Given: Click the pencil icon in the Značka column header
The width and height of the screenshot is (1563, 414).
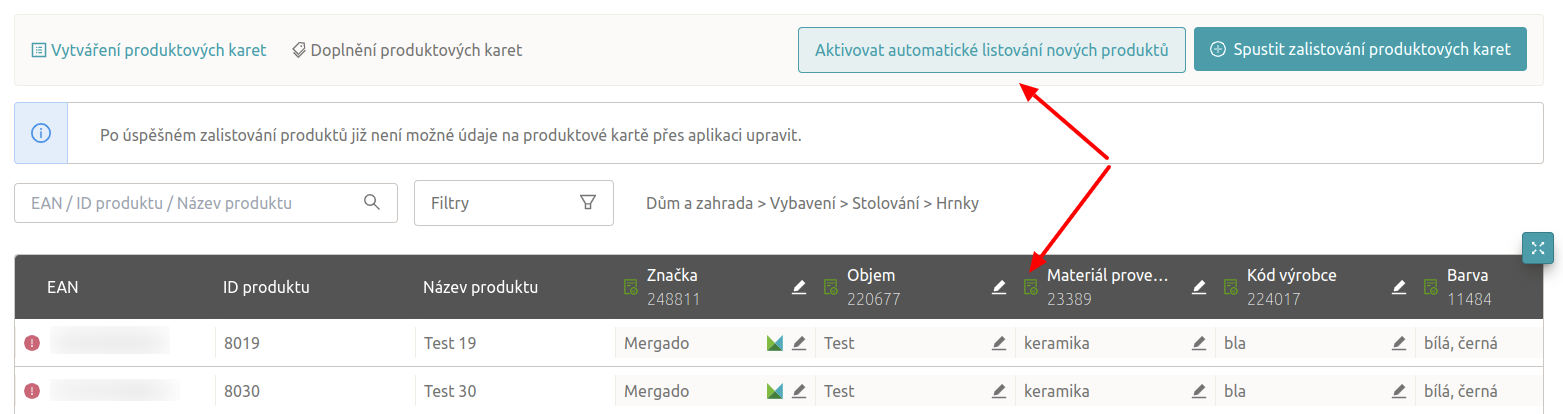Looking at the screenshot, I should [798, 288].
